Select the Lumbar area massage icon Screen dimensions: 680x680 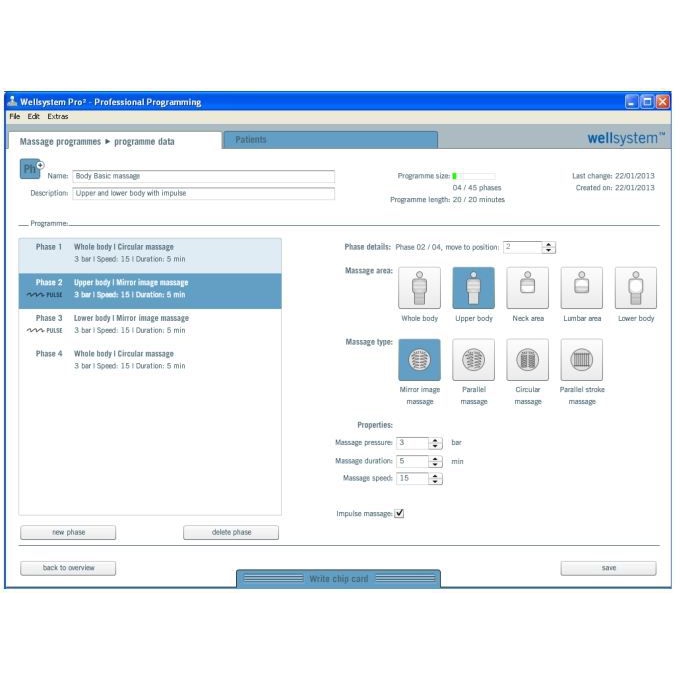click(582, 288)
